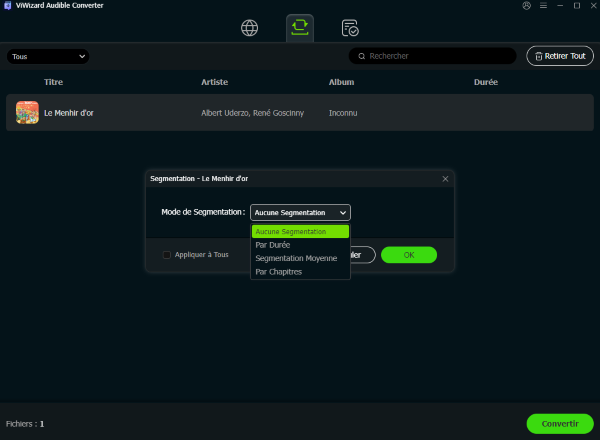Open the converted history tab
The height and width of the screenshot is (440, 600).
click(x=350, y=28)
